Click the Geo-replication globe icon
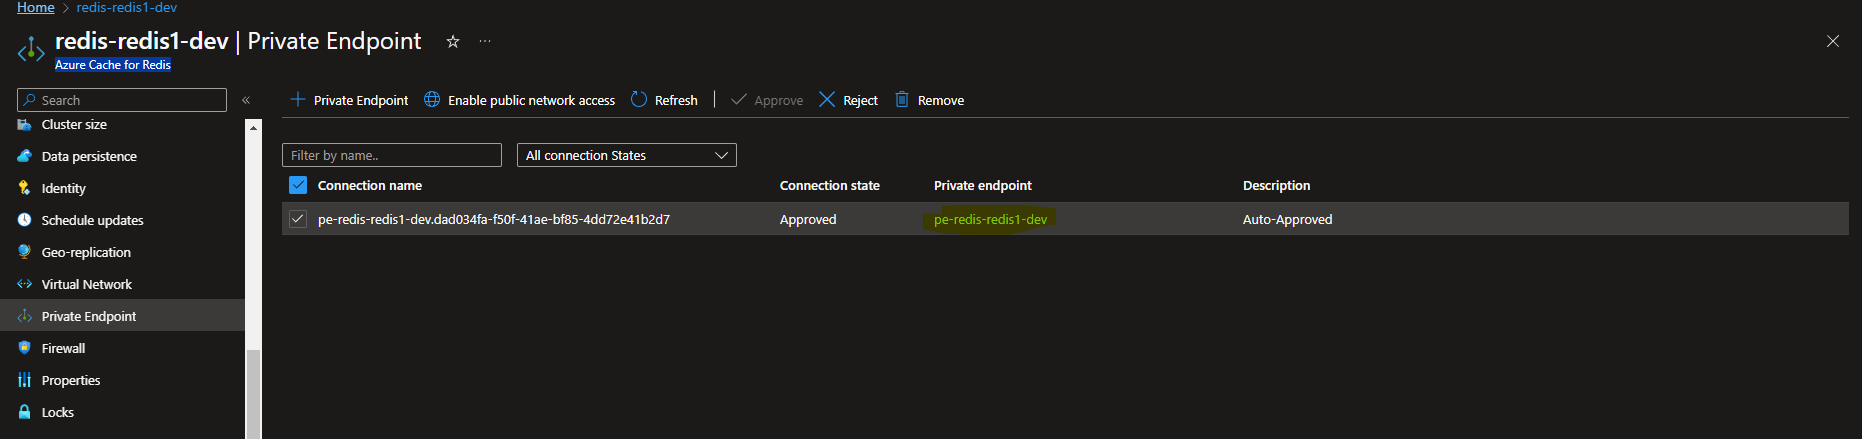 [x=25, y=252]
